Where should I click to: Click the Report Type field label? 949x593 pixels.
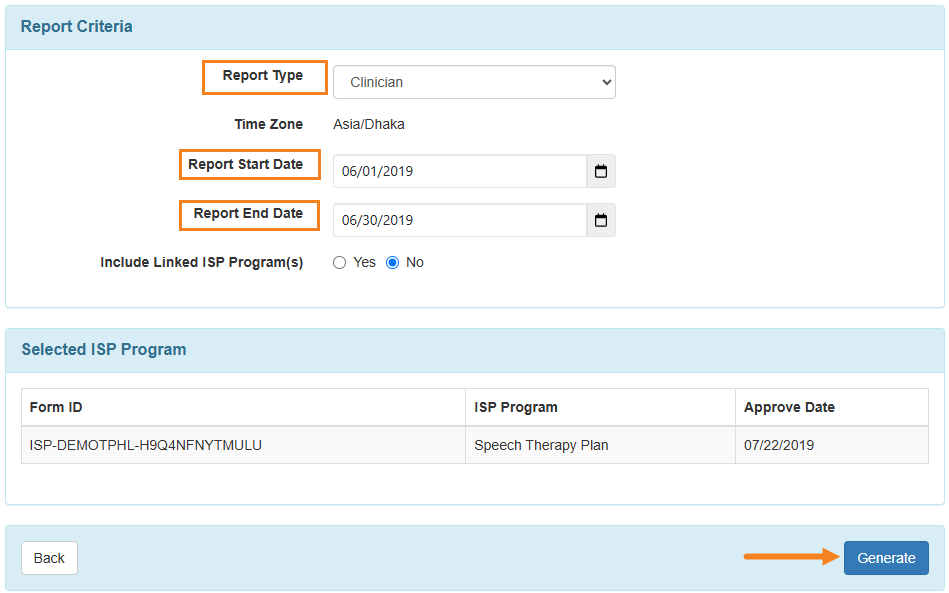tap(263, 76)
